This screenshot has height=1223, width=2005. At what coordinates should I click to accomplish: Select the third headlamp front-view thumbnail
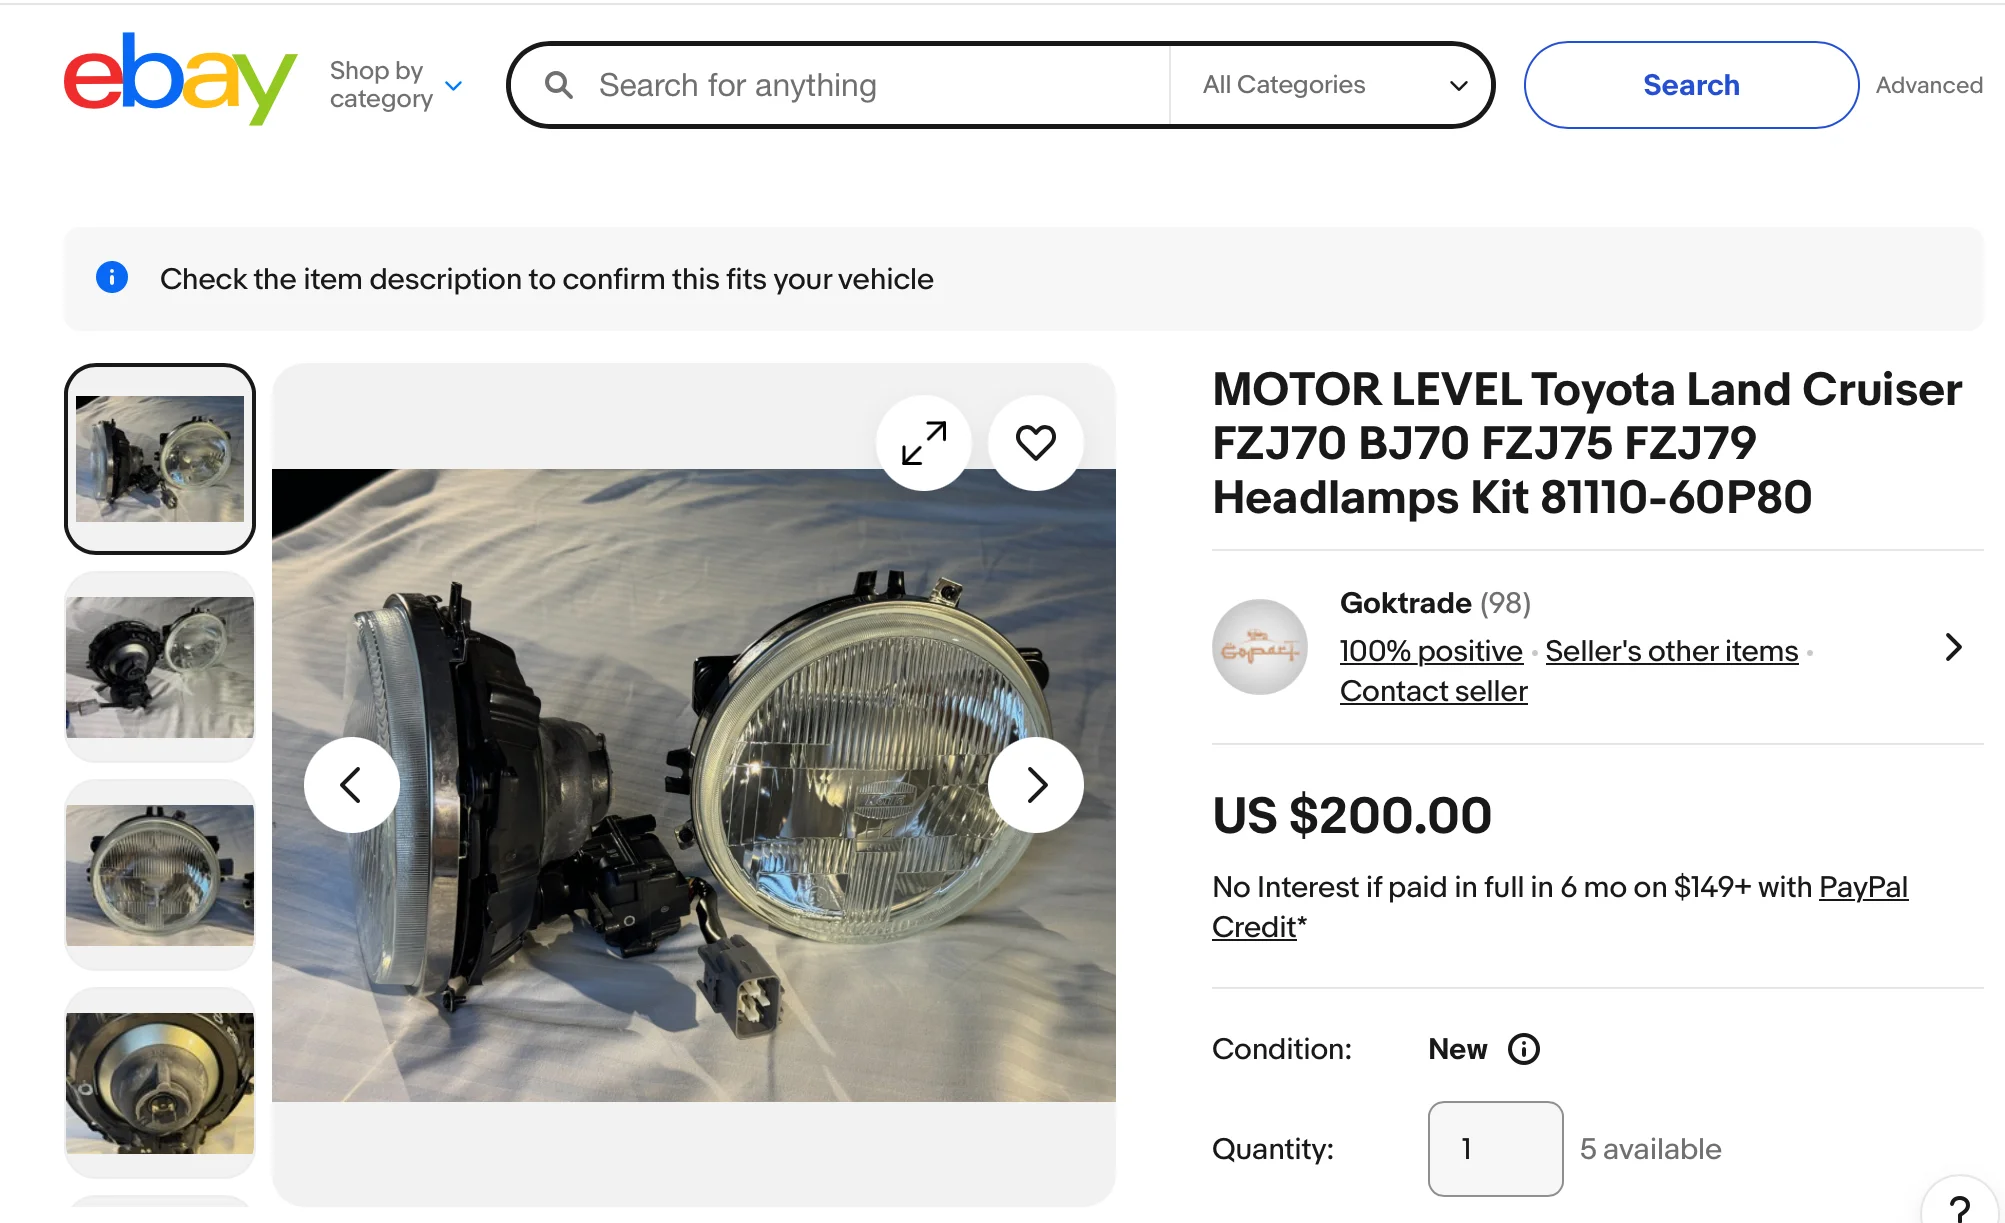tap(160, 875)
